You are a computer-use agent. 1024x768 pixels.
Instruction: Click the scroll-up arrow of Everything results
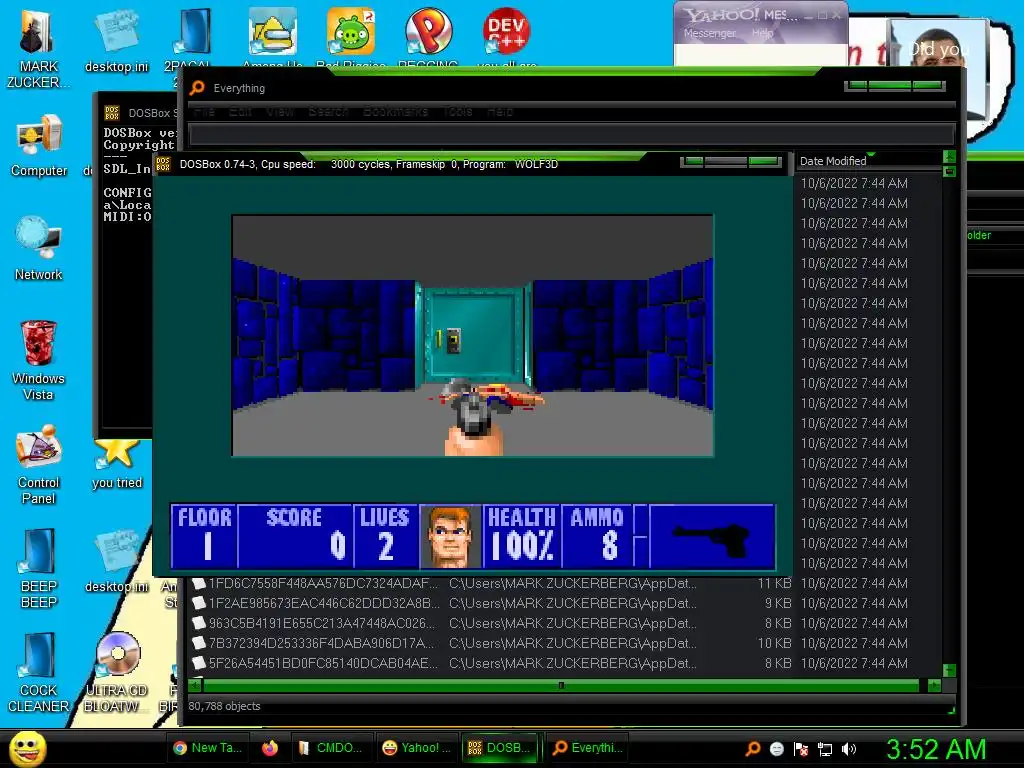click(950, 157)
